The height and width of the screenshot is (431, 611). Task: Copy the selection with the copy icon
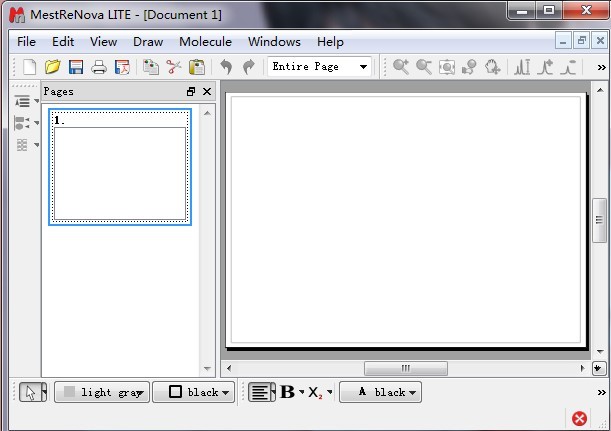point(151,67)
